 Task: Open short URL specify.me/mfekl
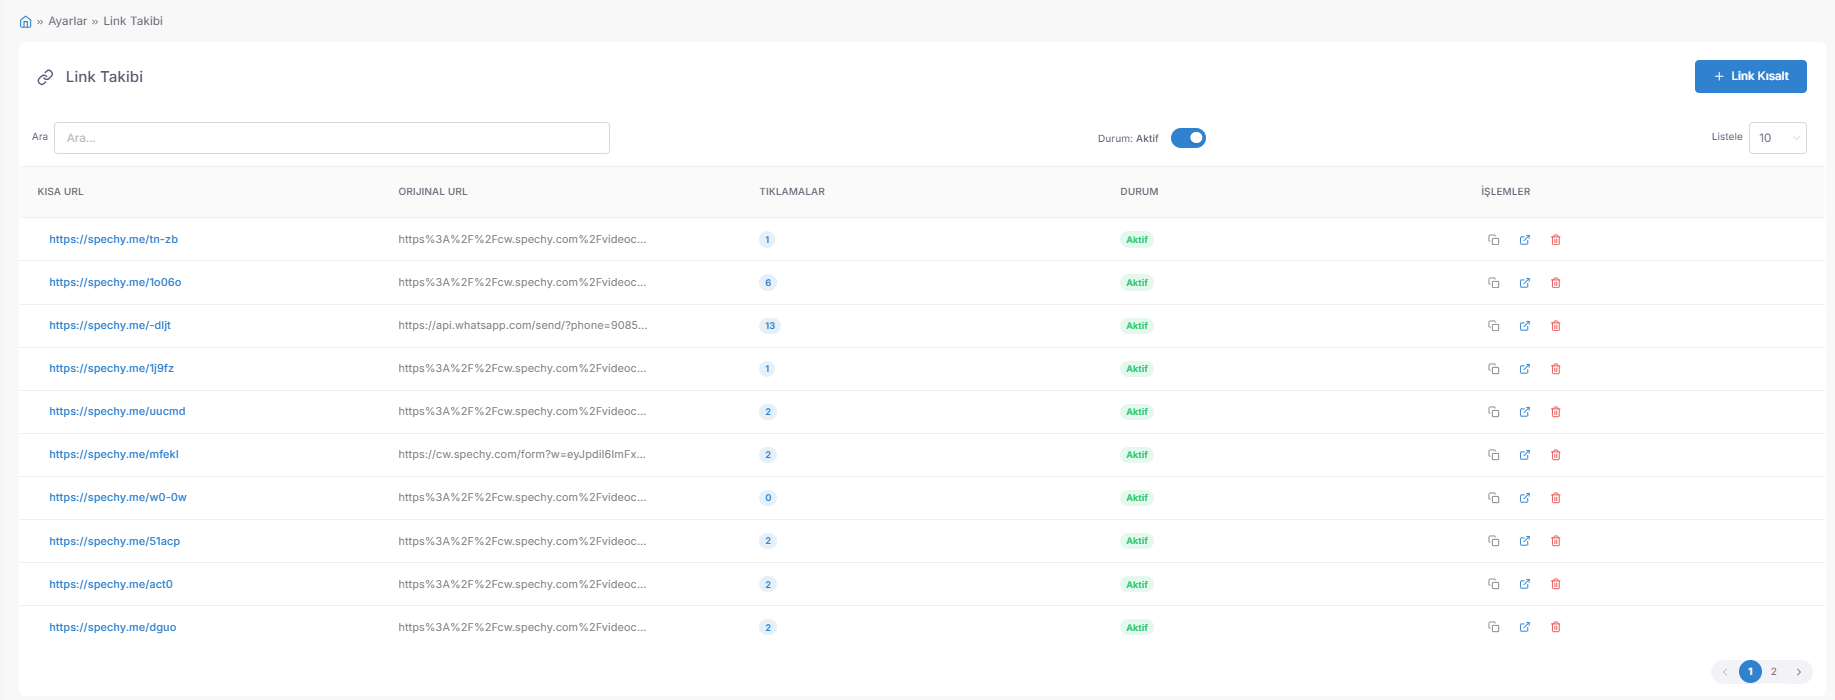(114, 455)
